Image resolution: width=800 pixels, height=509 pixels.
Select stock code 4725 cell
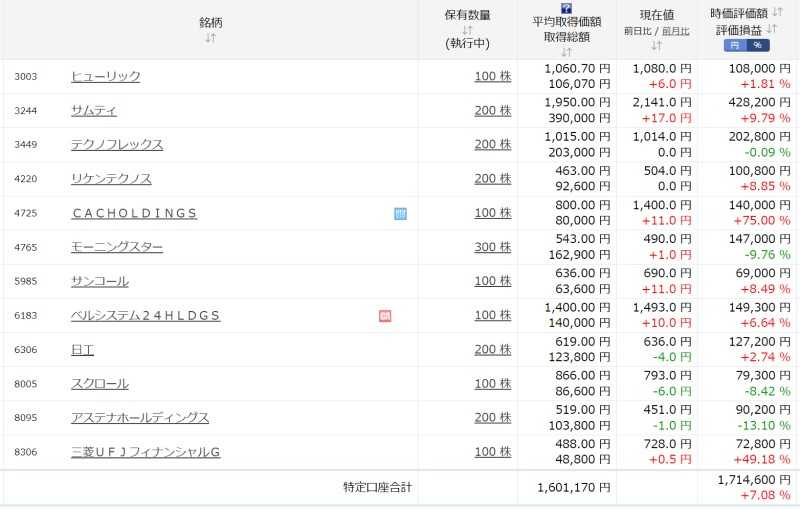[x=26, y=213]
